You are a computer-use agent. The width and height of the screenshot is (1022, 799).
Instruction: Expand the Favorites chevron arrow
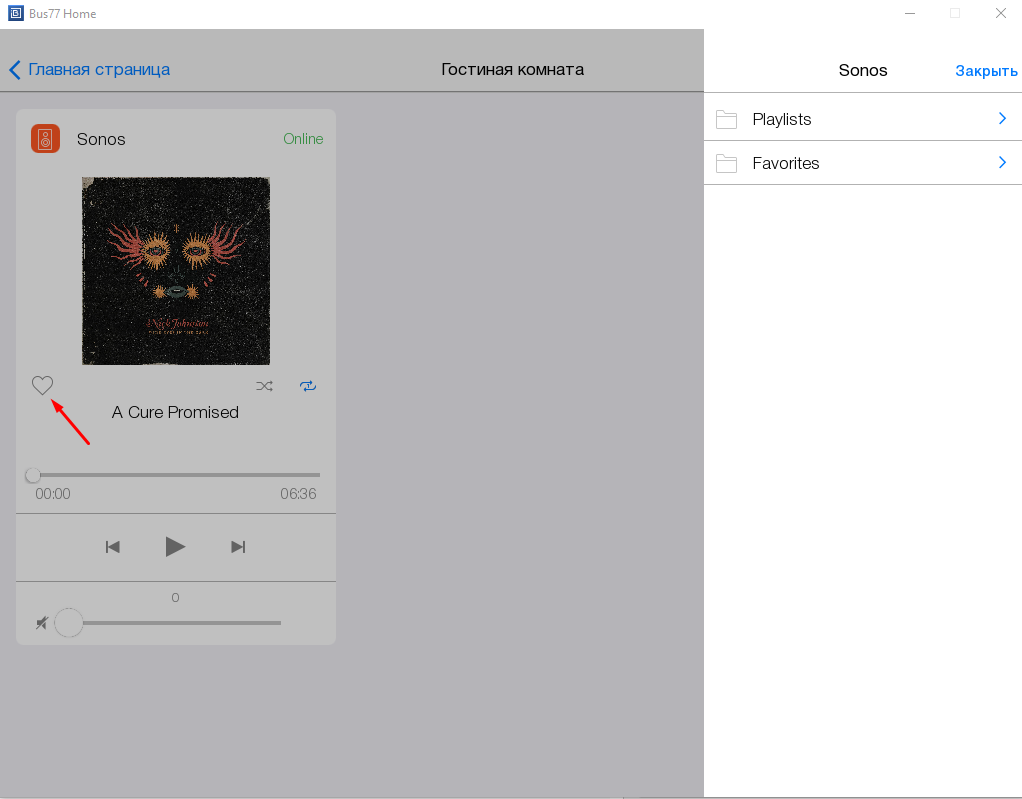(x=1002, y=163)
